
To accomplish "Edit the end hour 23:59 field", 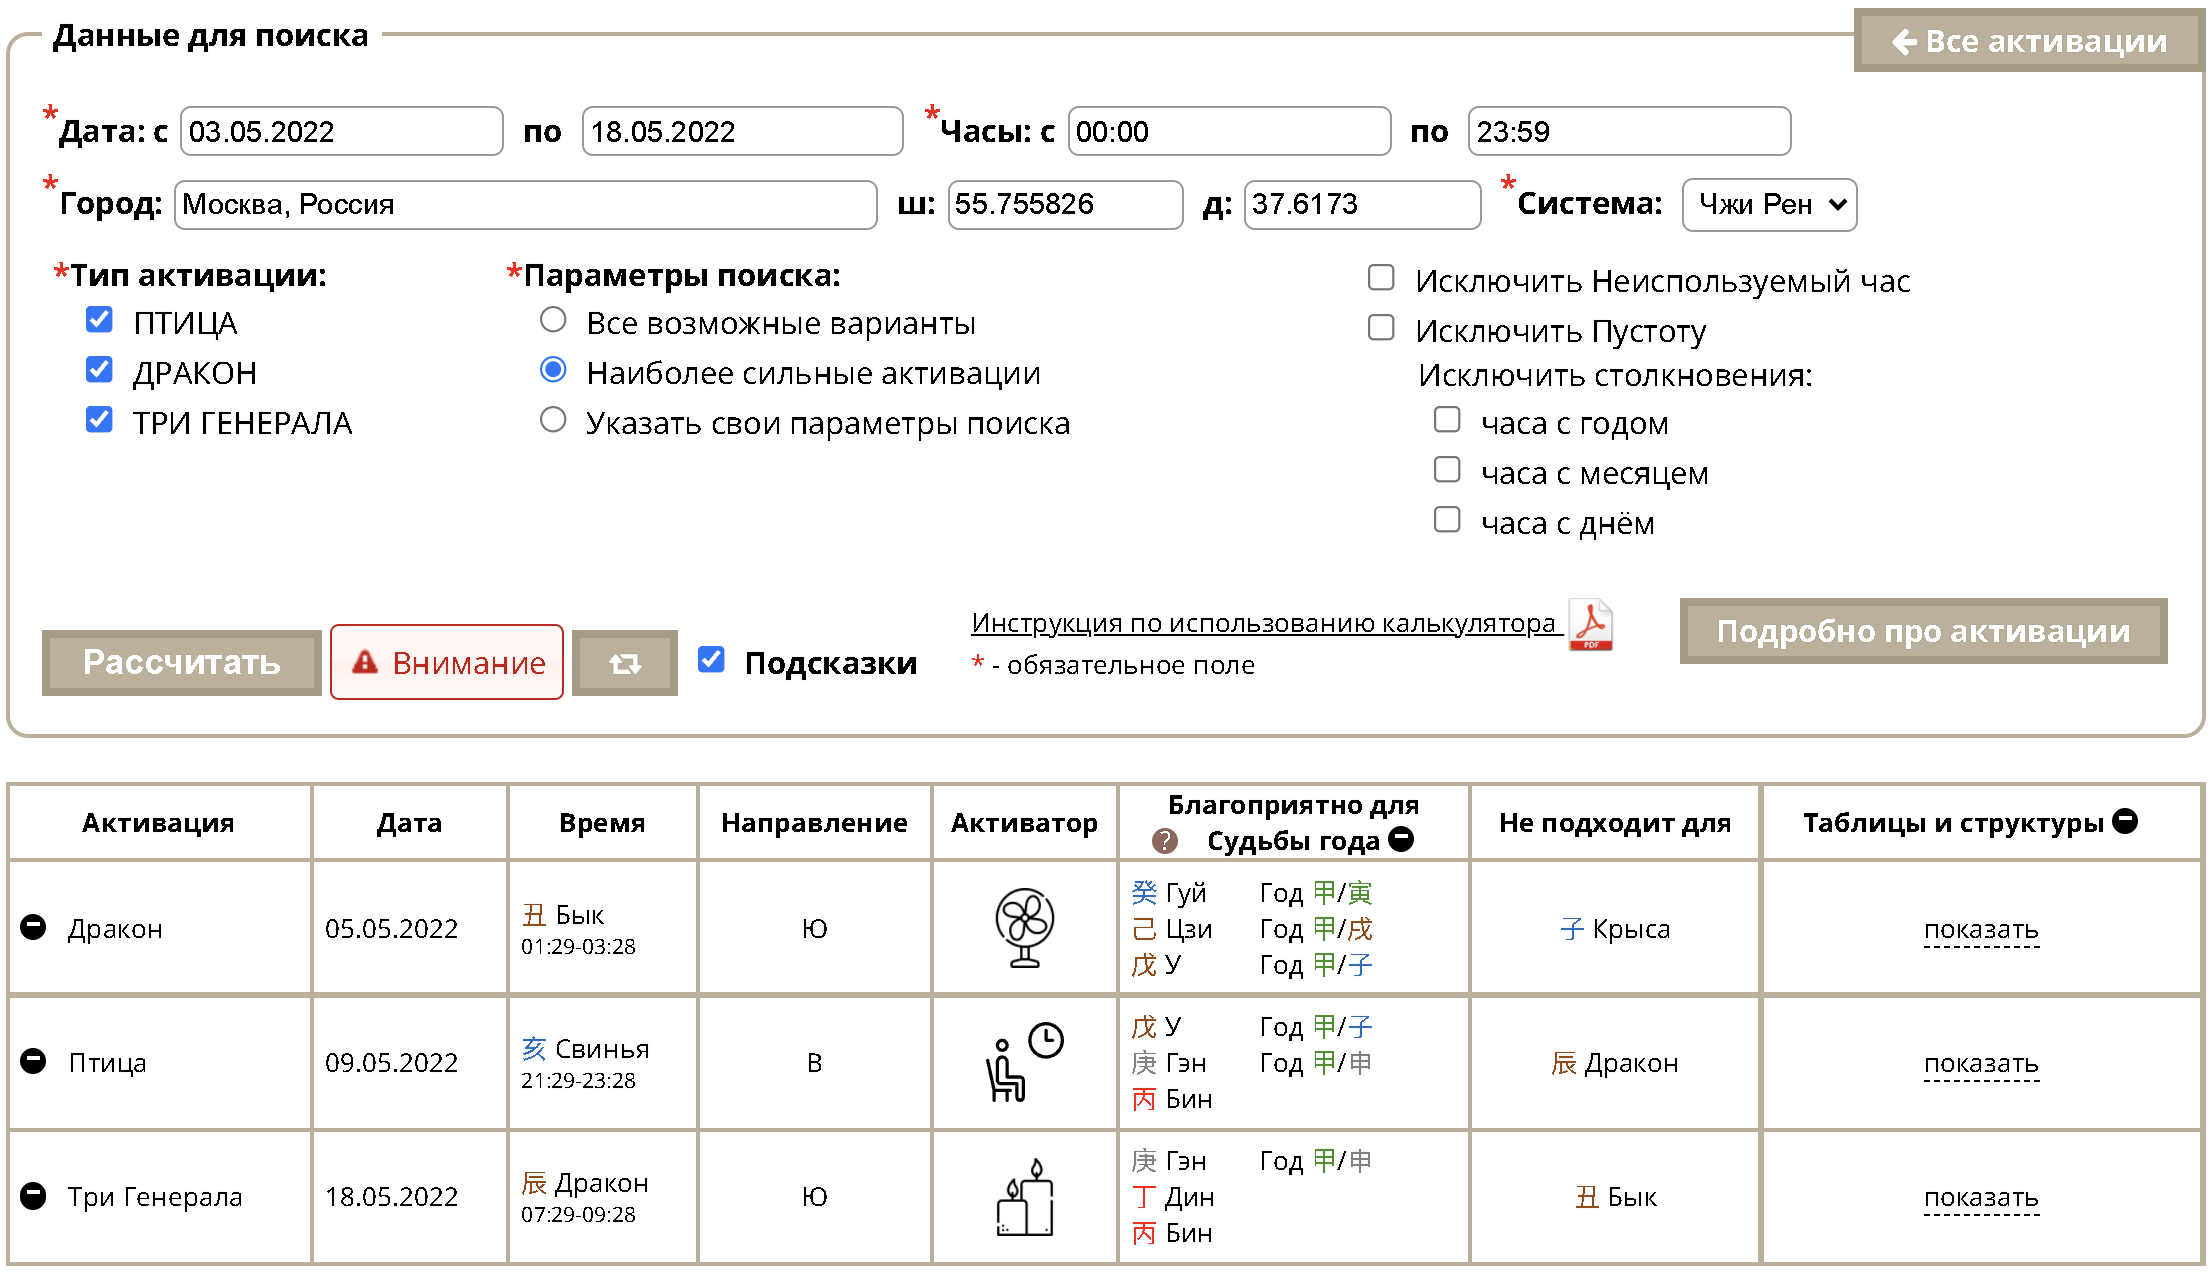I will (1629, 131).
